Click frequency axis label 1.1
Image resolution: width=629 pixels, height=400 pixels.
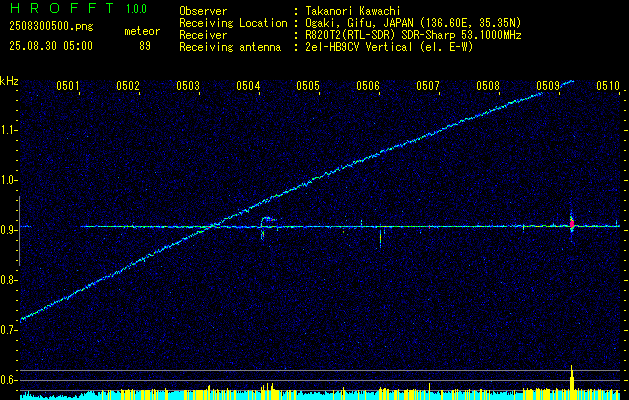click(x=8, y=130)
